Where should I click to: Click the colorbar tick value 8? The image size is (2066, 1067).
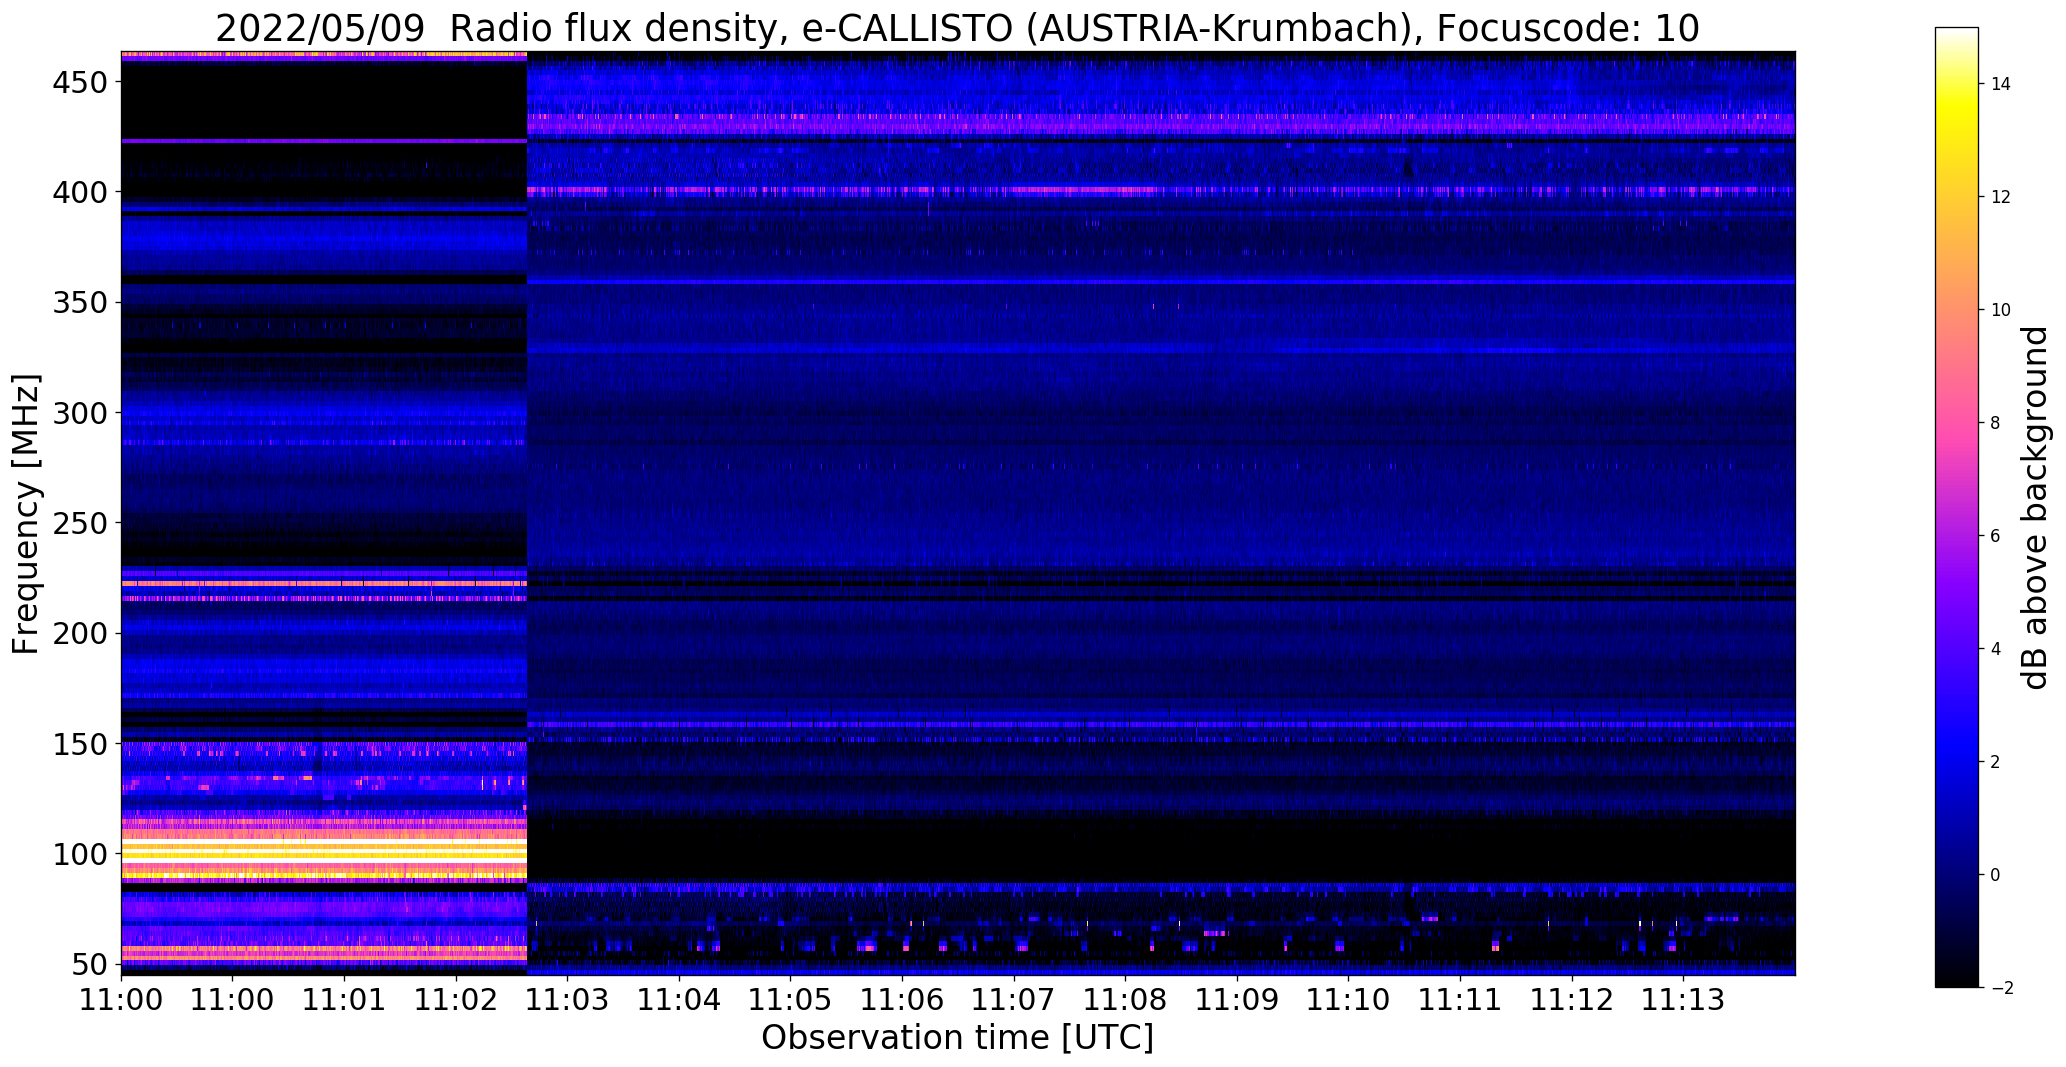(x=1996, y=423)
